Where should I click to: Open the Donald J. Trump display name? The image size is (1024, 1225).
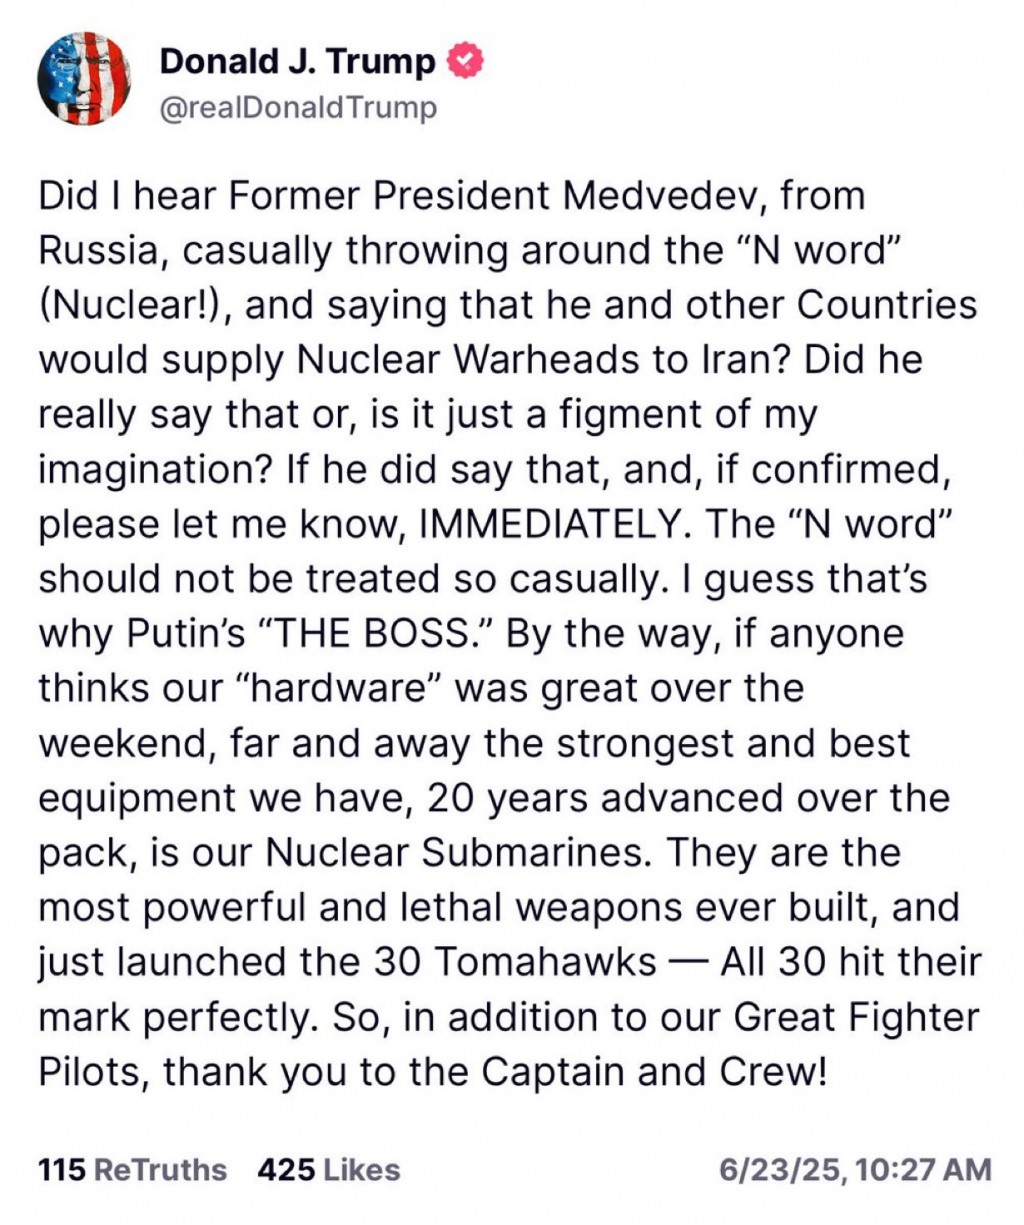pyautogui.click(x=298, y=62)
